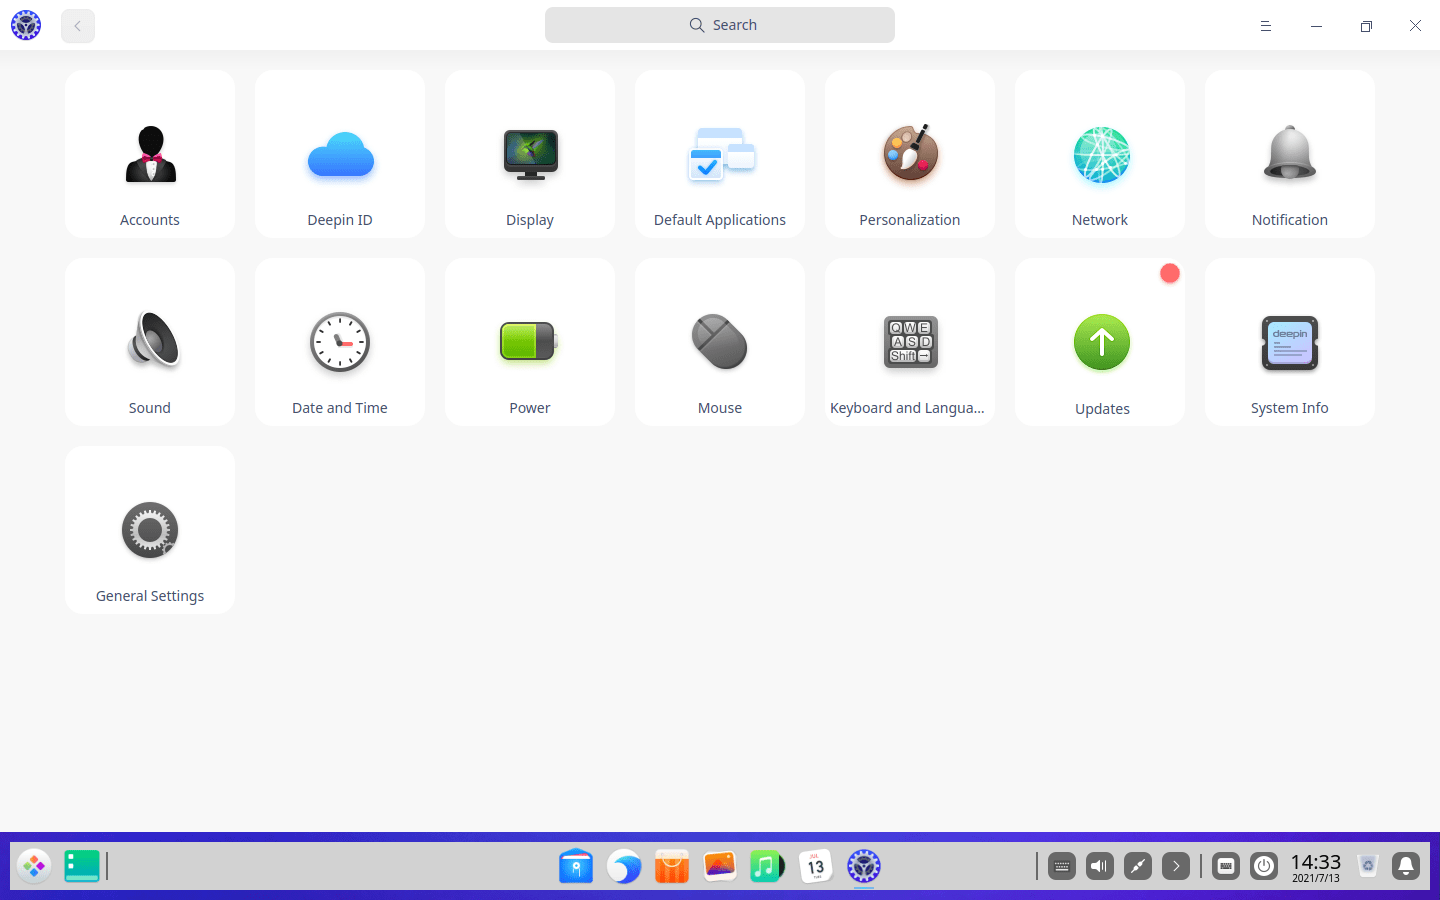Open General Settings gear module
The width and height of the screenshot is (1440, 900).
[x=149, y=530]
